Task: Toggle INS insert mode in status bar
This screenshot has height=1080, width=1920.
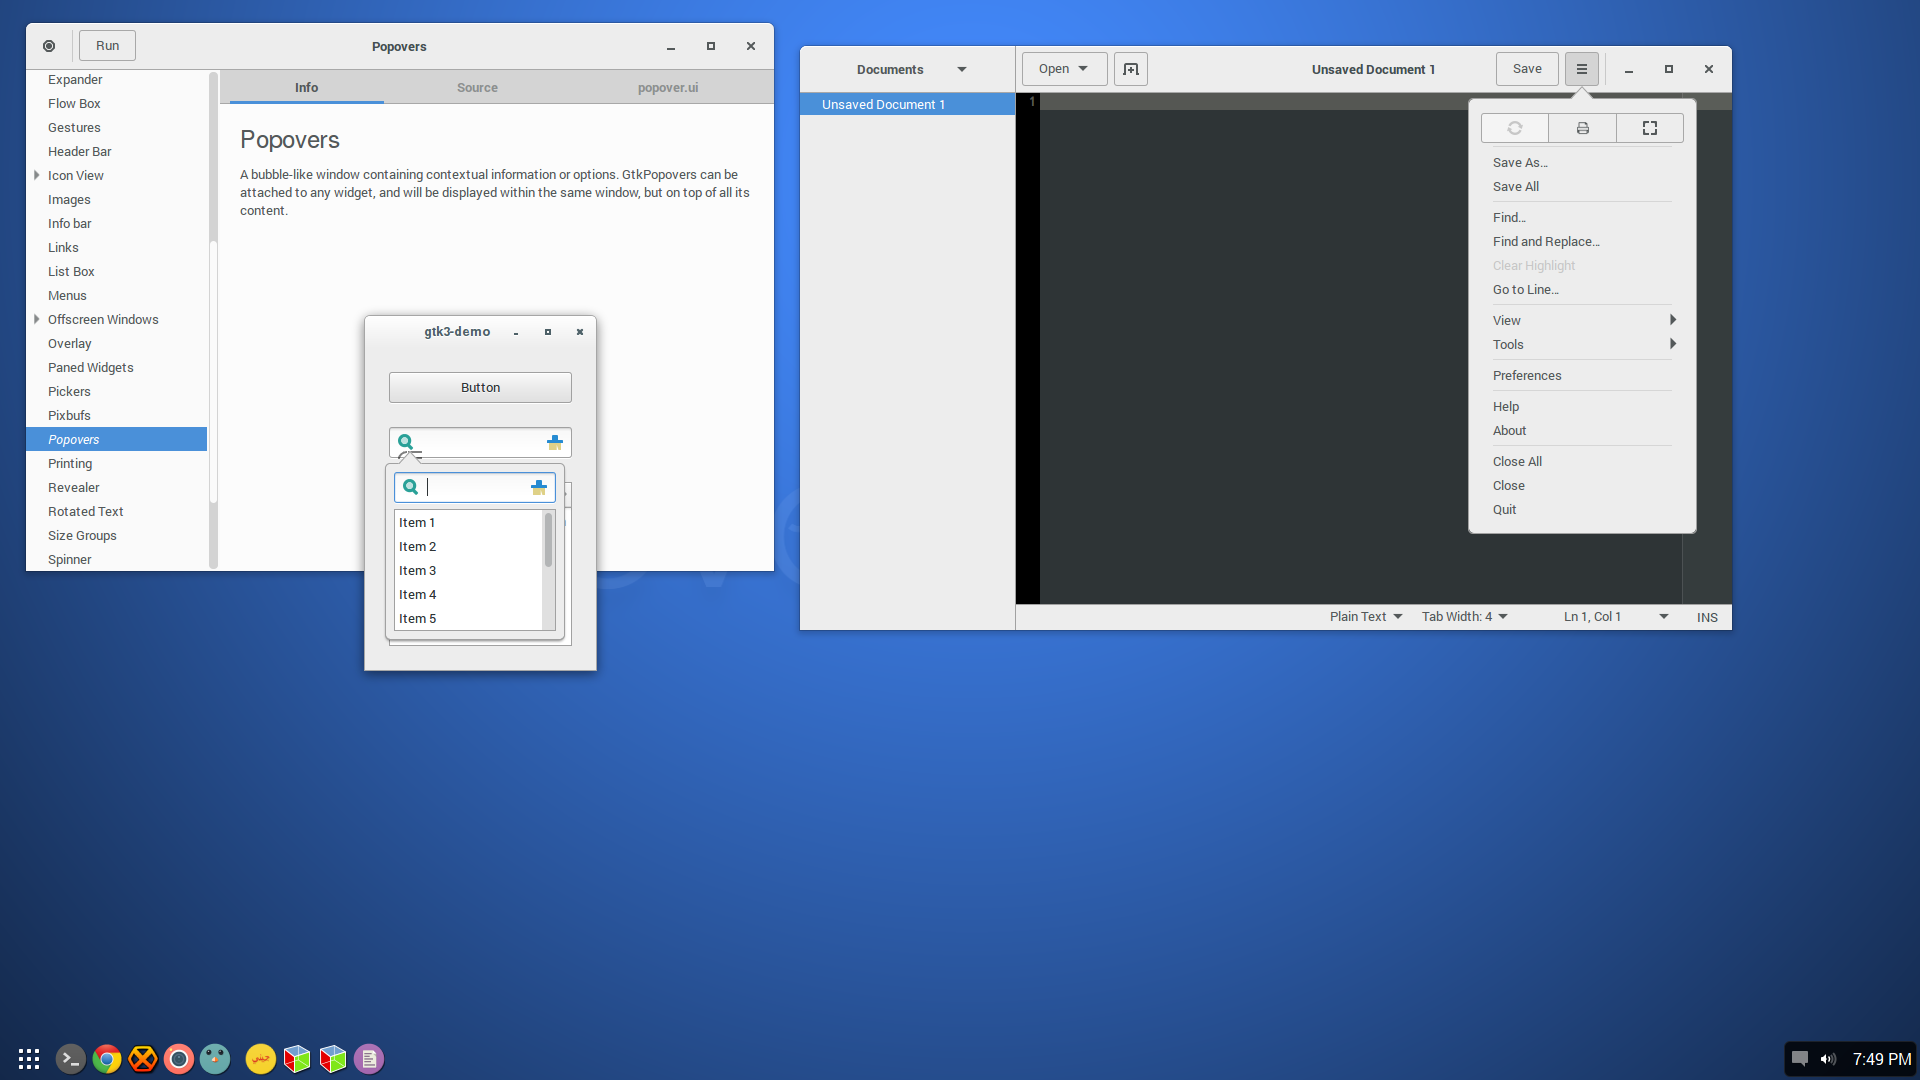Action: [x=1707, y=617]
